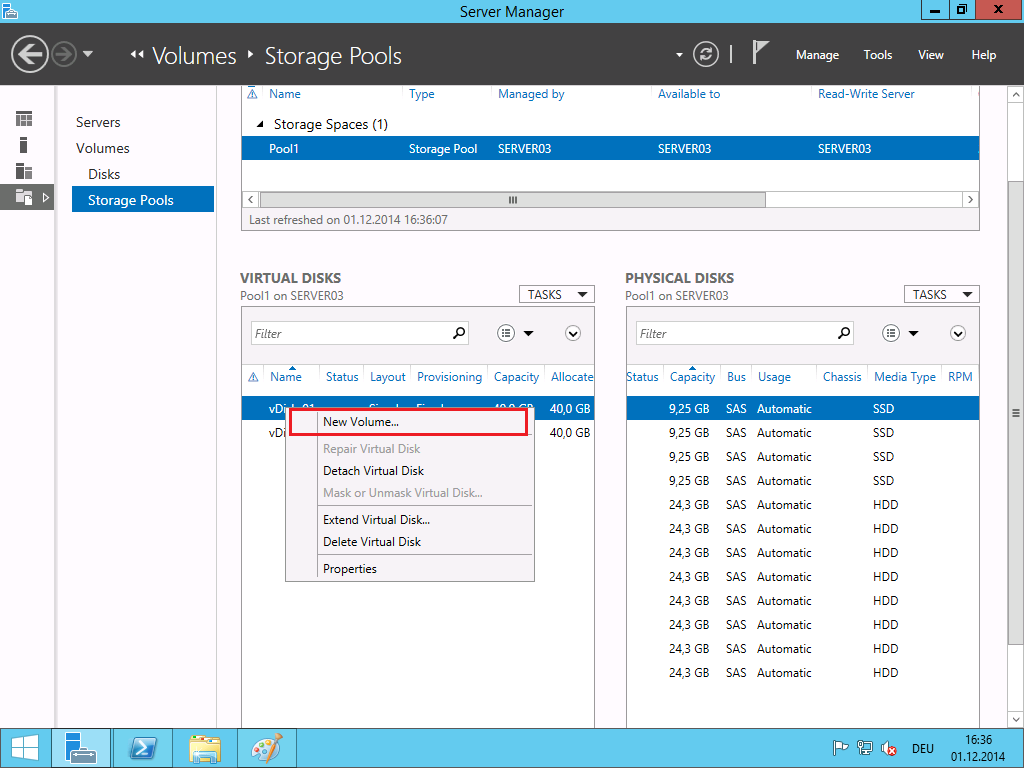Open the Virtual Disks TASKS dropdown
The height and width of the screenshot is (768, 1024).
556,295
